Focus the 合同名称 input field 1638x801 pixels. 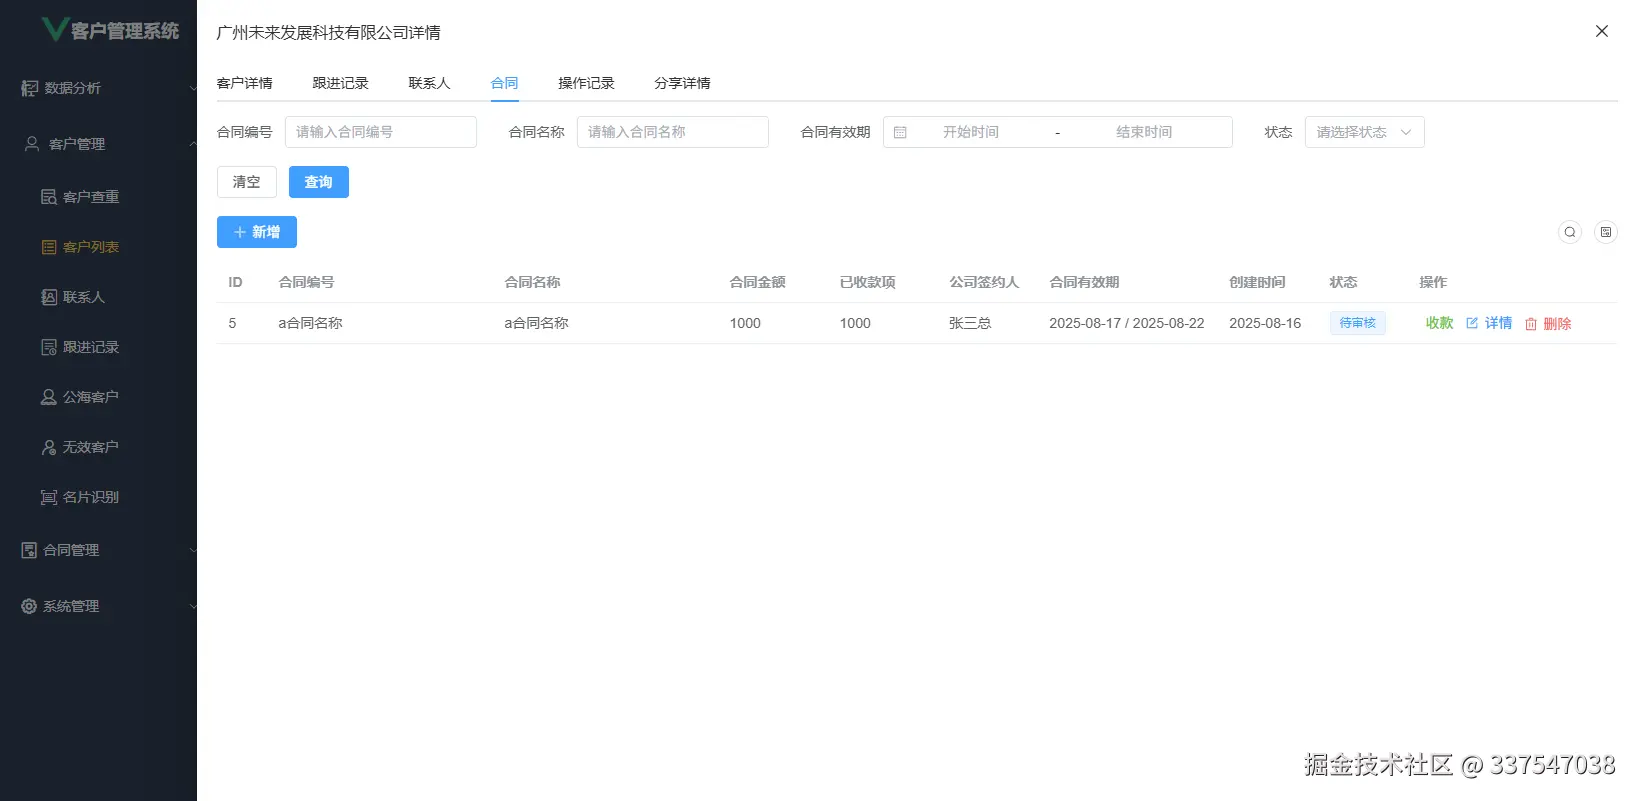click(673, 132)
